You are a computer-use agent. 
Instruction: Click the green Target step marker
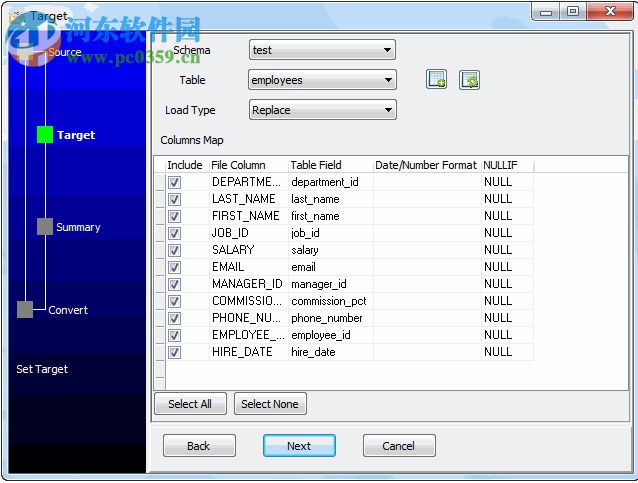click(45, 135)
